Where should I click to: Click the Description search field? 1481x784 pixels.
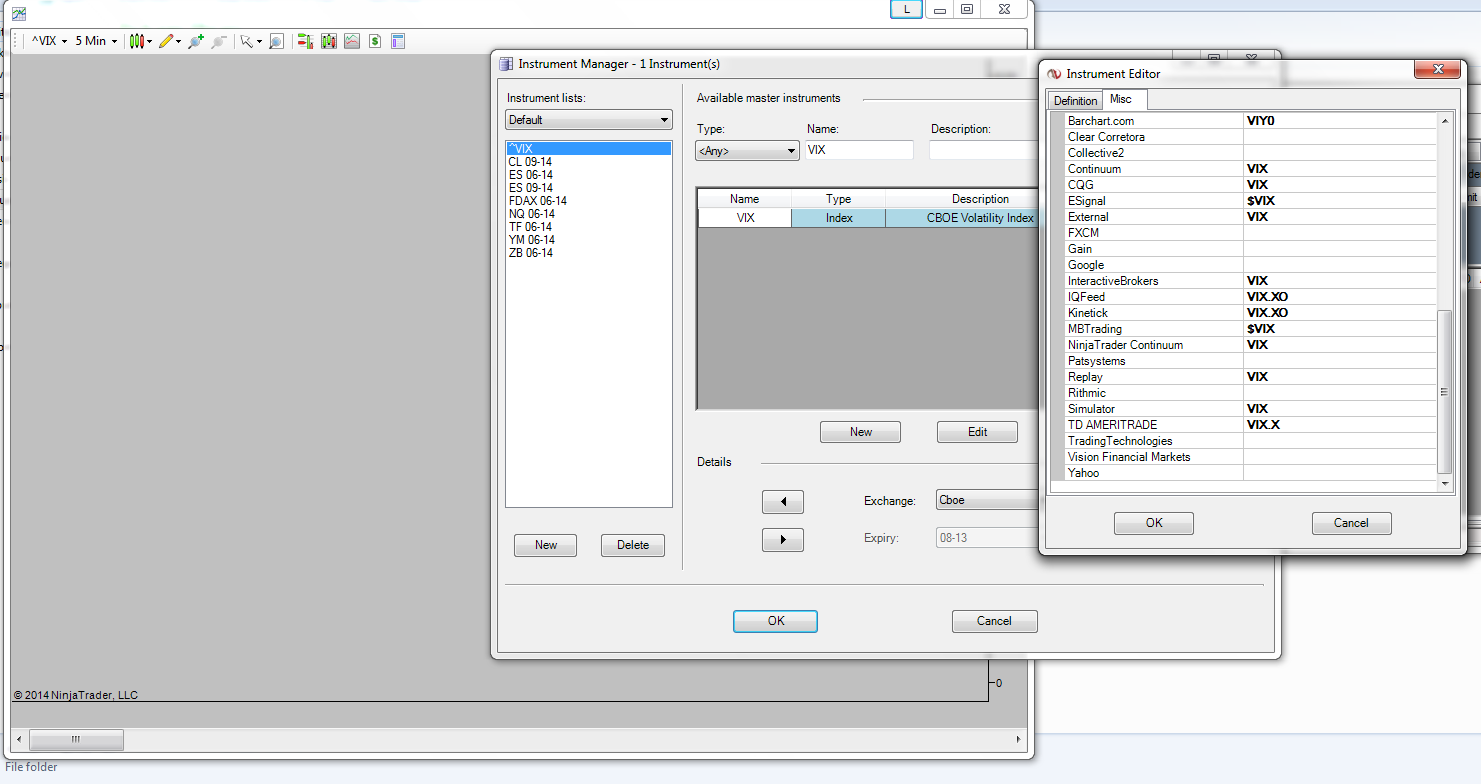[983, 150]
